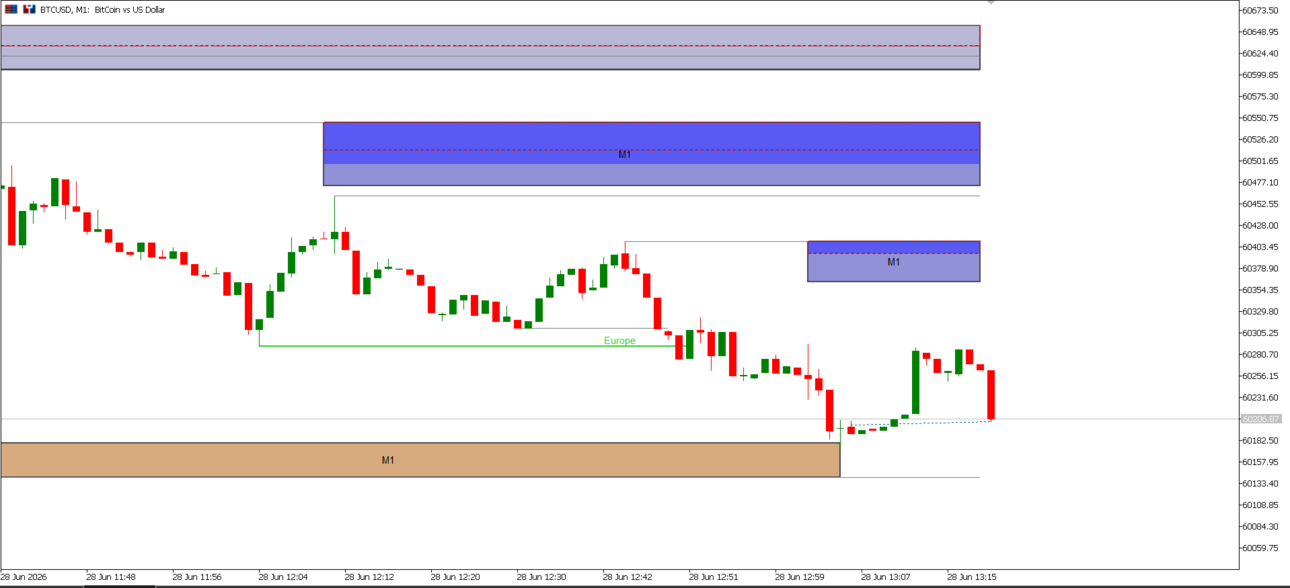This screenshot has height=588, width=1290.
Task: Click the '28 Jun 13:07' time label
Action: [885, 577]
